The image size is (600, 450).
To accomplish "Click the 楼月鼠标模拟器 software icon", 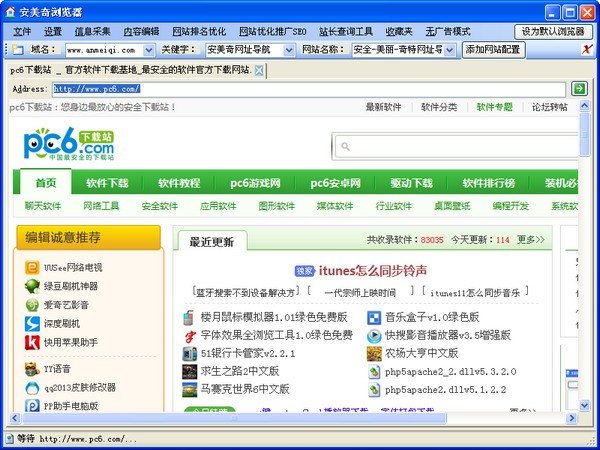I will 189,318.
